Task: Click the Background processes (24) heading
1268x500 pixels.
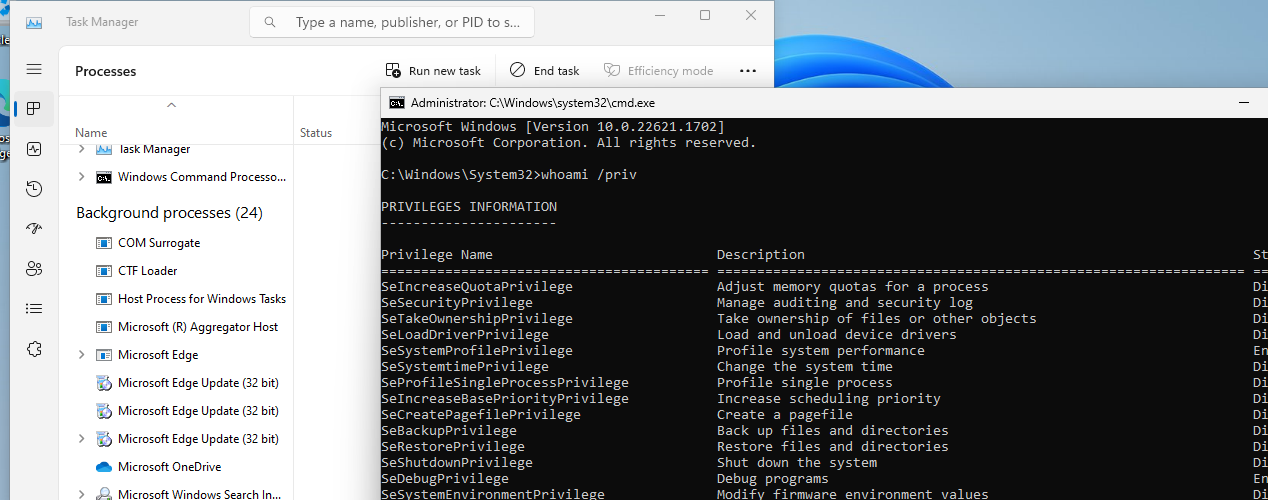Action: 169,213
